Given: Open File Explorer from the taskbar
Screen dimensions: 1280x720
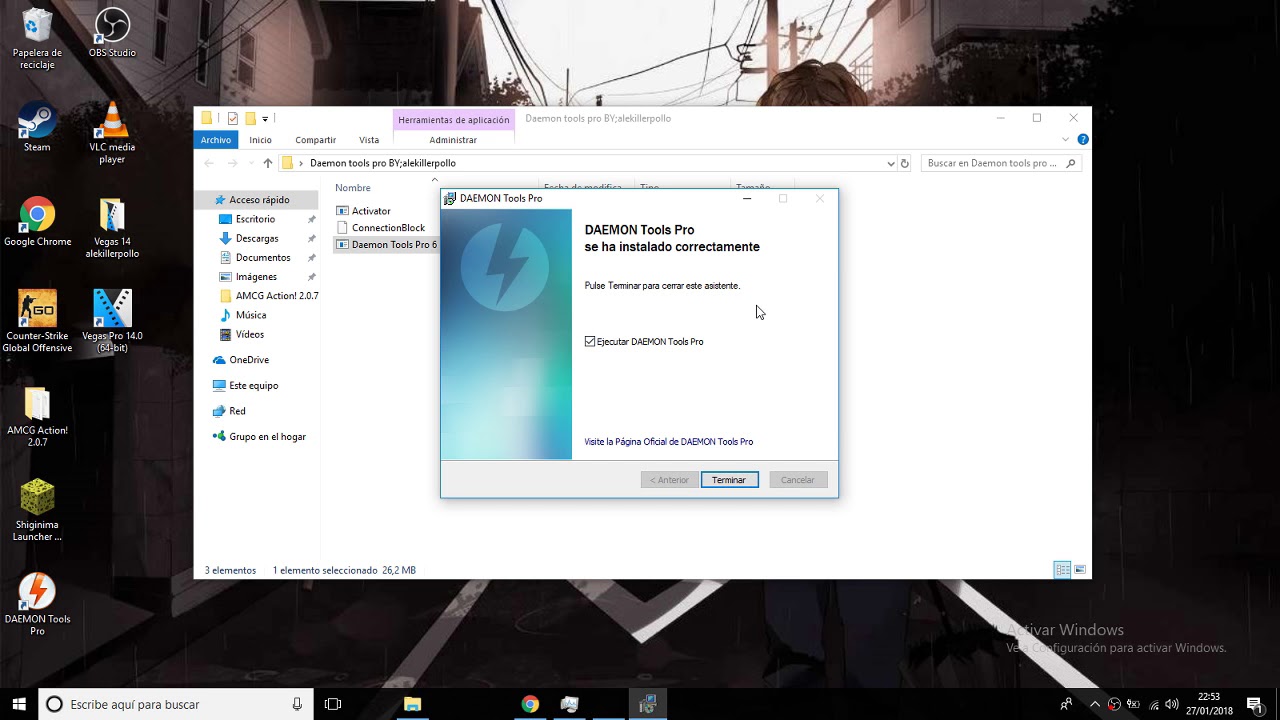Looking at the screenshot, I should [412, 704].
